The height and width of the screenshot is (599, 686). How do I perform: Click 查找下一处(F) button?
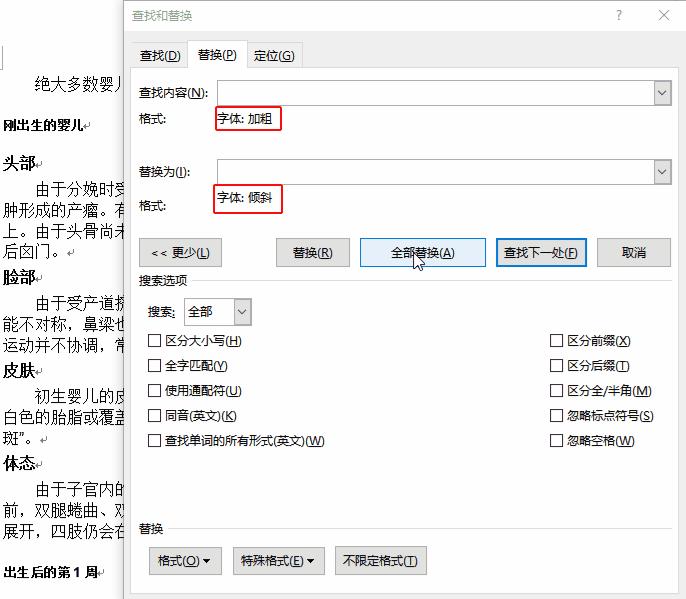click(x=541, y=252)
